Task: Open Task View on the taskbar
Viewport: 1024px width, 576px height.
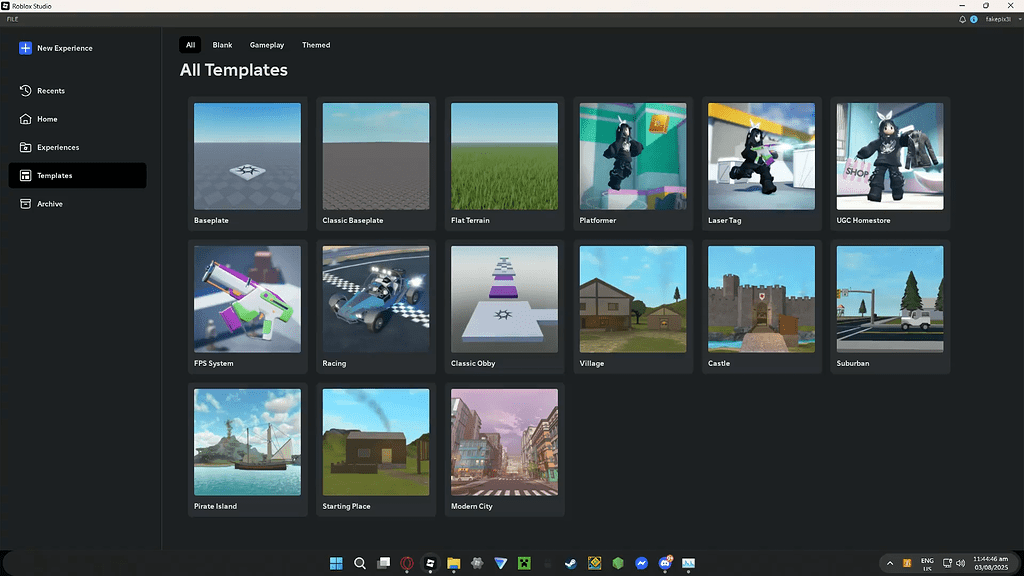Action: [383, 563]
